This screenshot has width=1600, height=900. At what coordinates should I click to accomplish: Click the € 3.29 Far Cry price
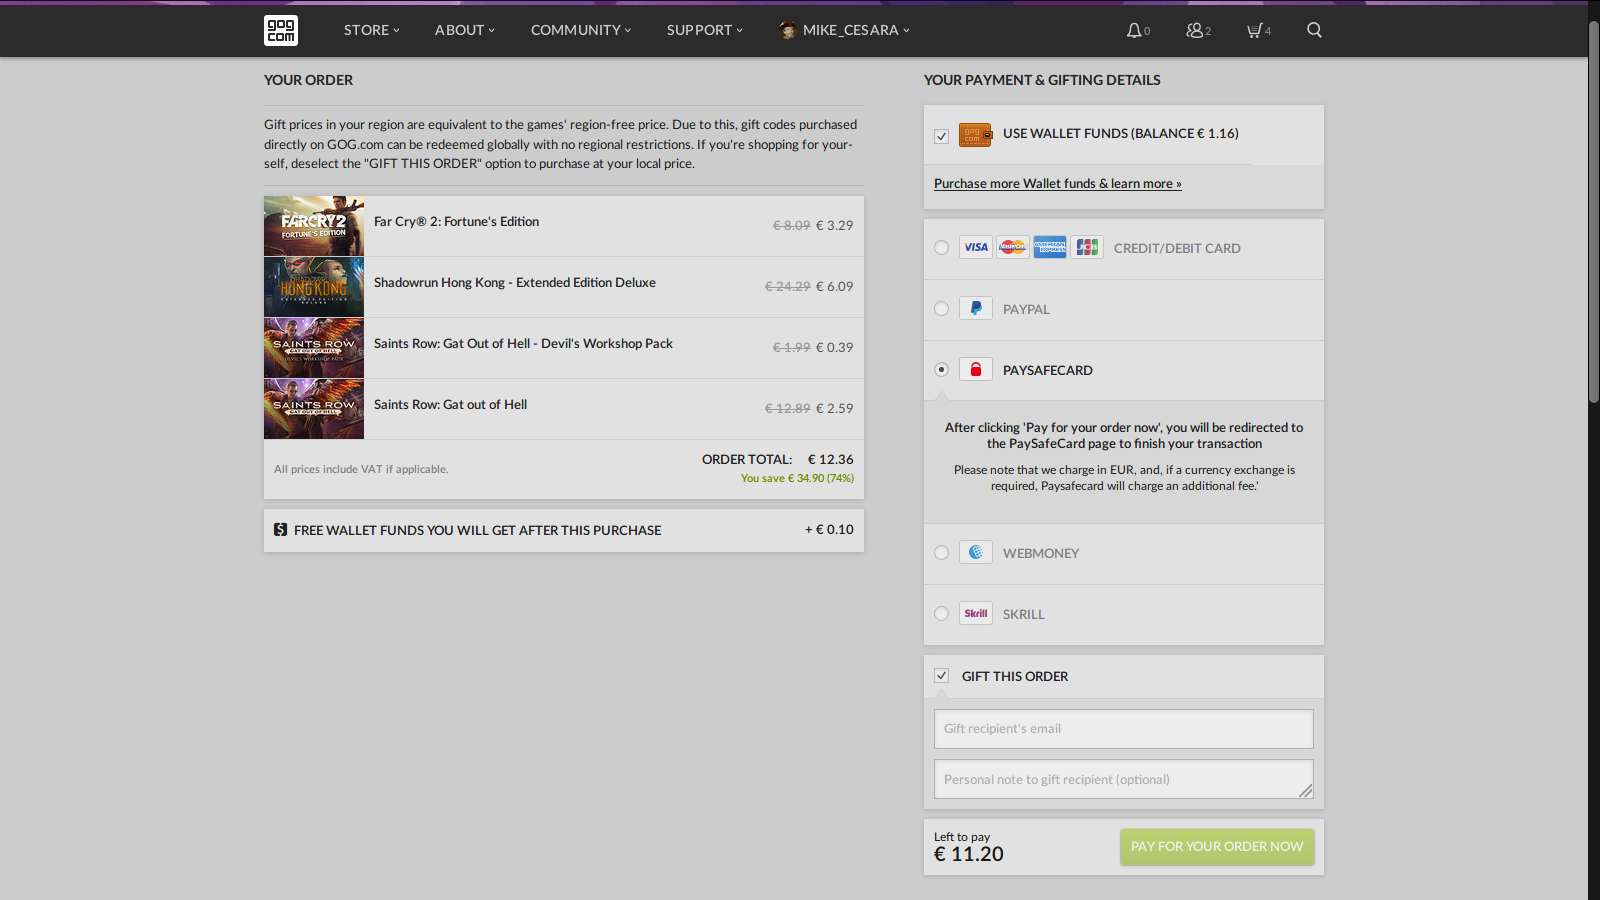tap(835, 226)
